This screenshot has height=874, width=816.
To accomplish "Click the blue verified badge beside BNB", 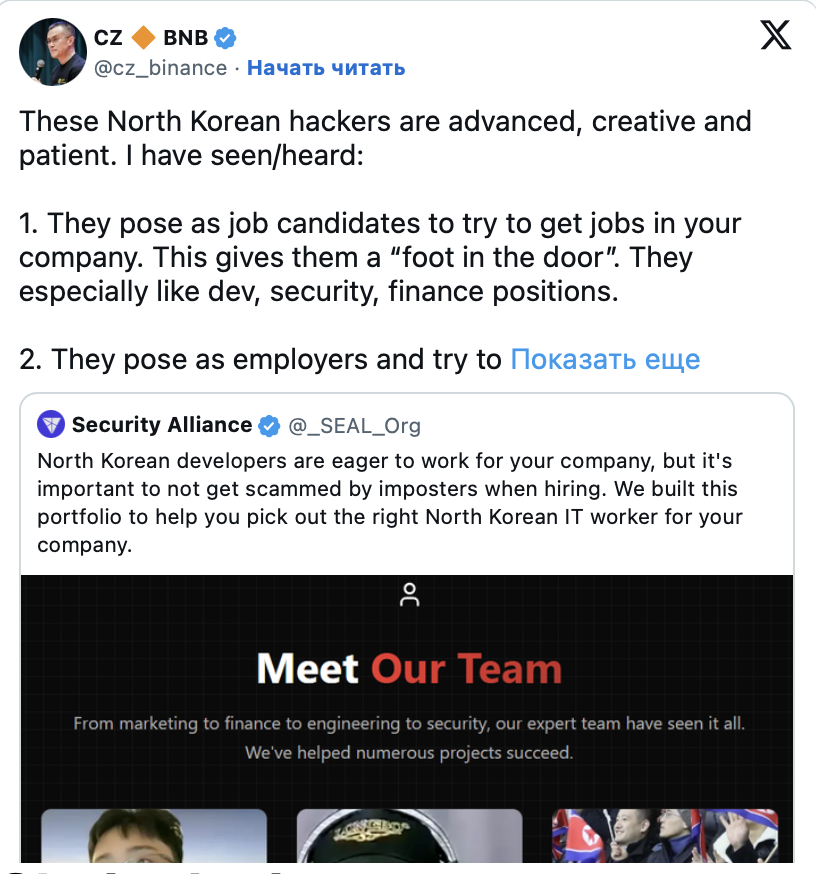I will pos(226,38).
